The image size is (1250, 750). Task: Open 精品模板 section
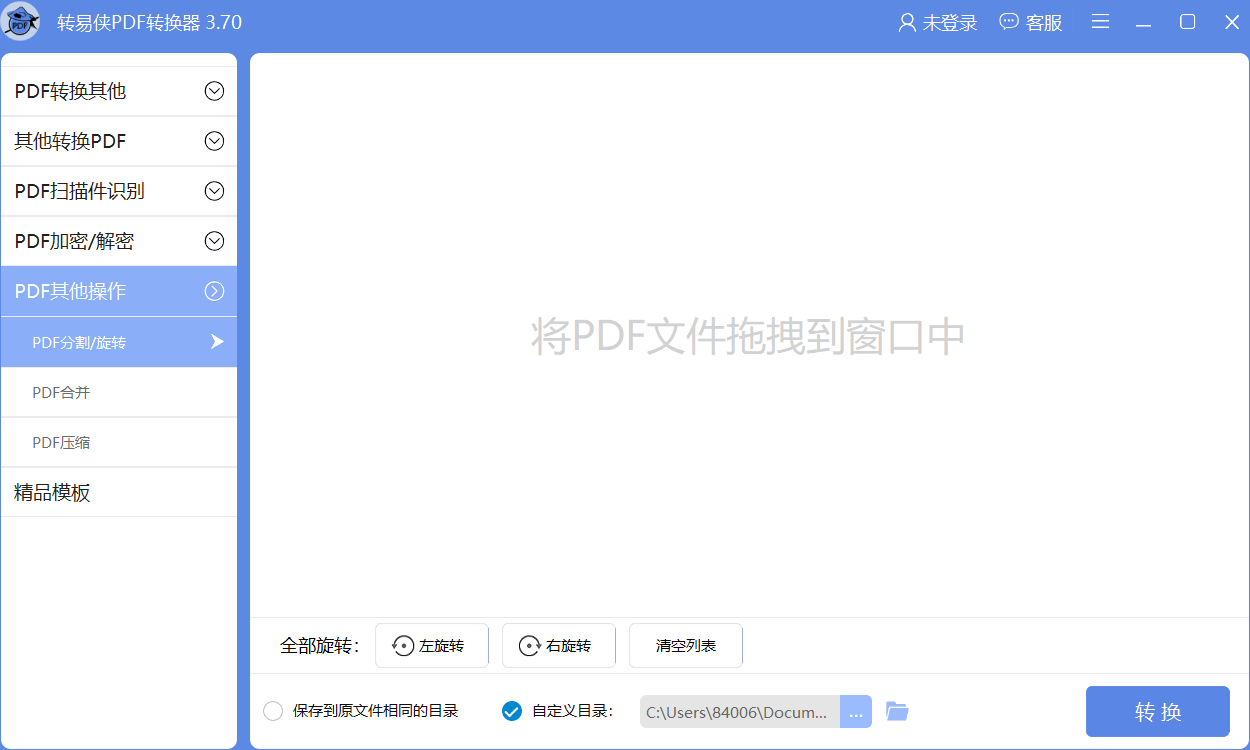[119, 492]
